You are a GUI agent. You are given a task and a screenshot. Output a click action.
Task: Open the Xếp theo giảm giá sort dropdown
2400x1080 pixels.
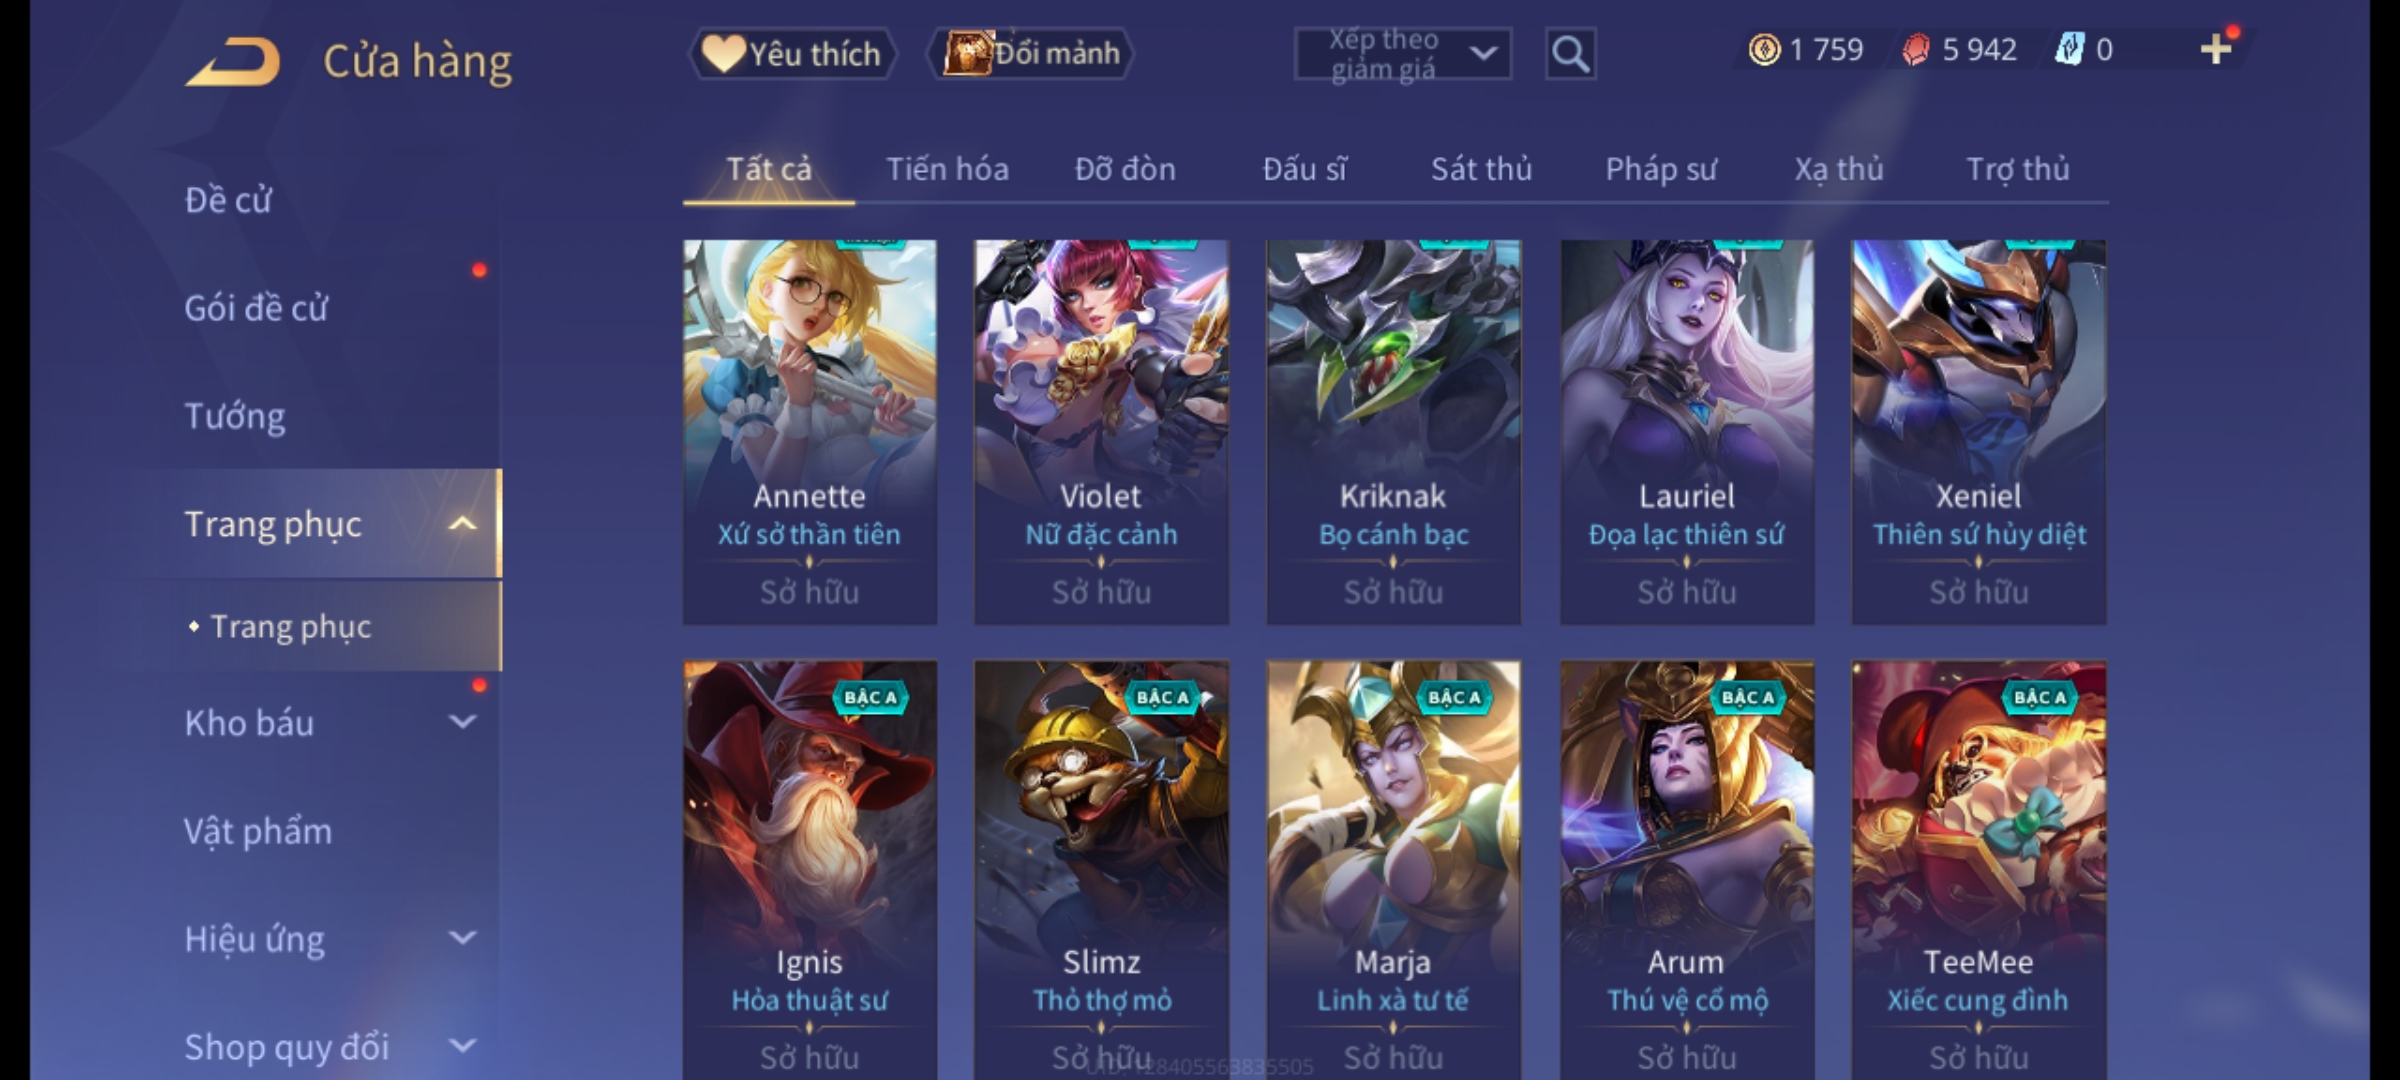(1402, 54)
